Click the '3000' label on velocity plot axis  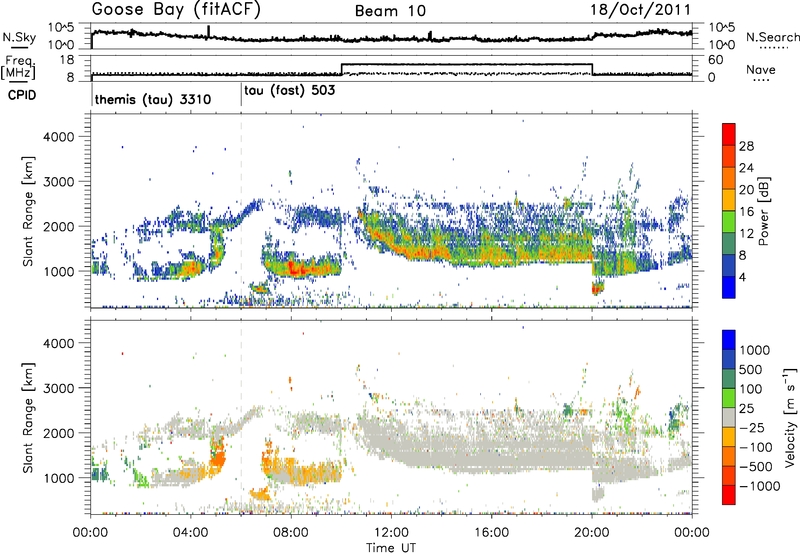tap(58, 388)
